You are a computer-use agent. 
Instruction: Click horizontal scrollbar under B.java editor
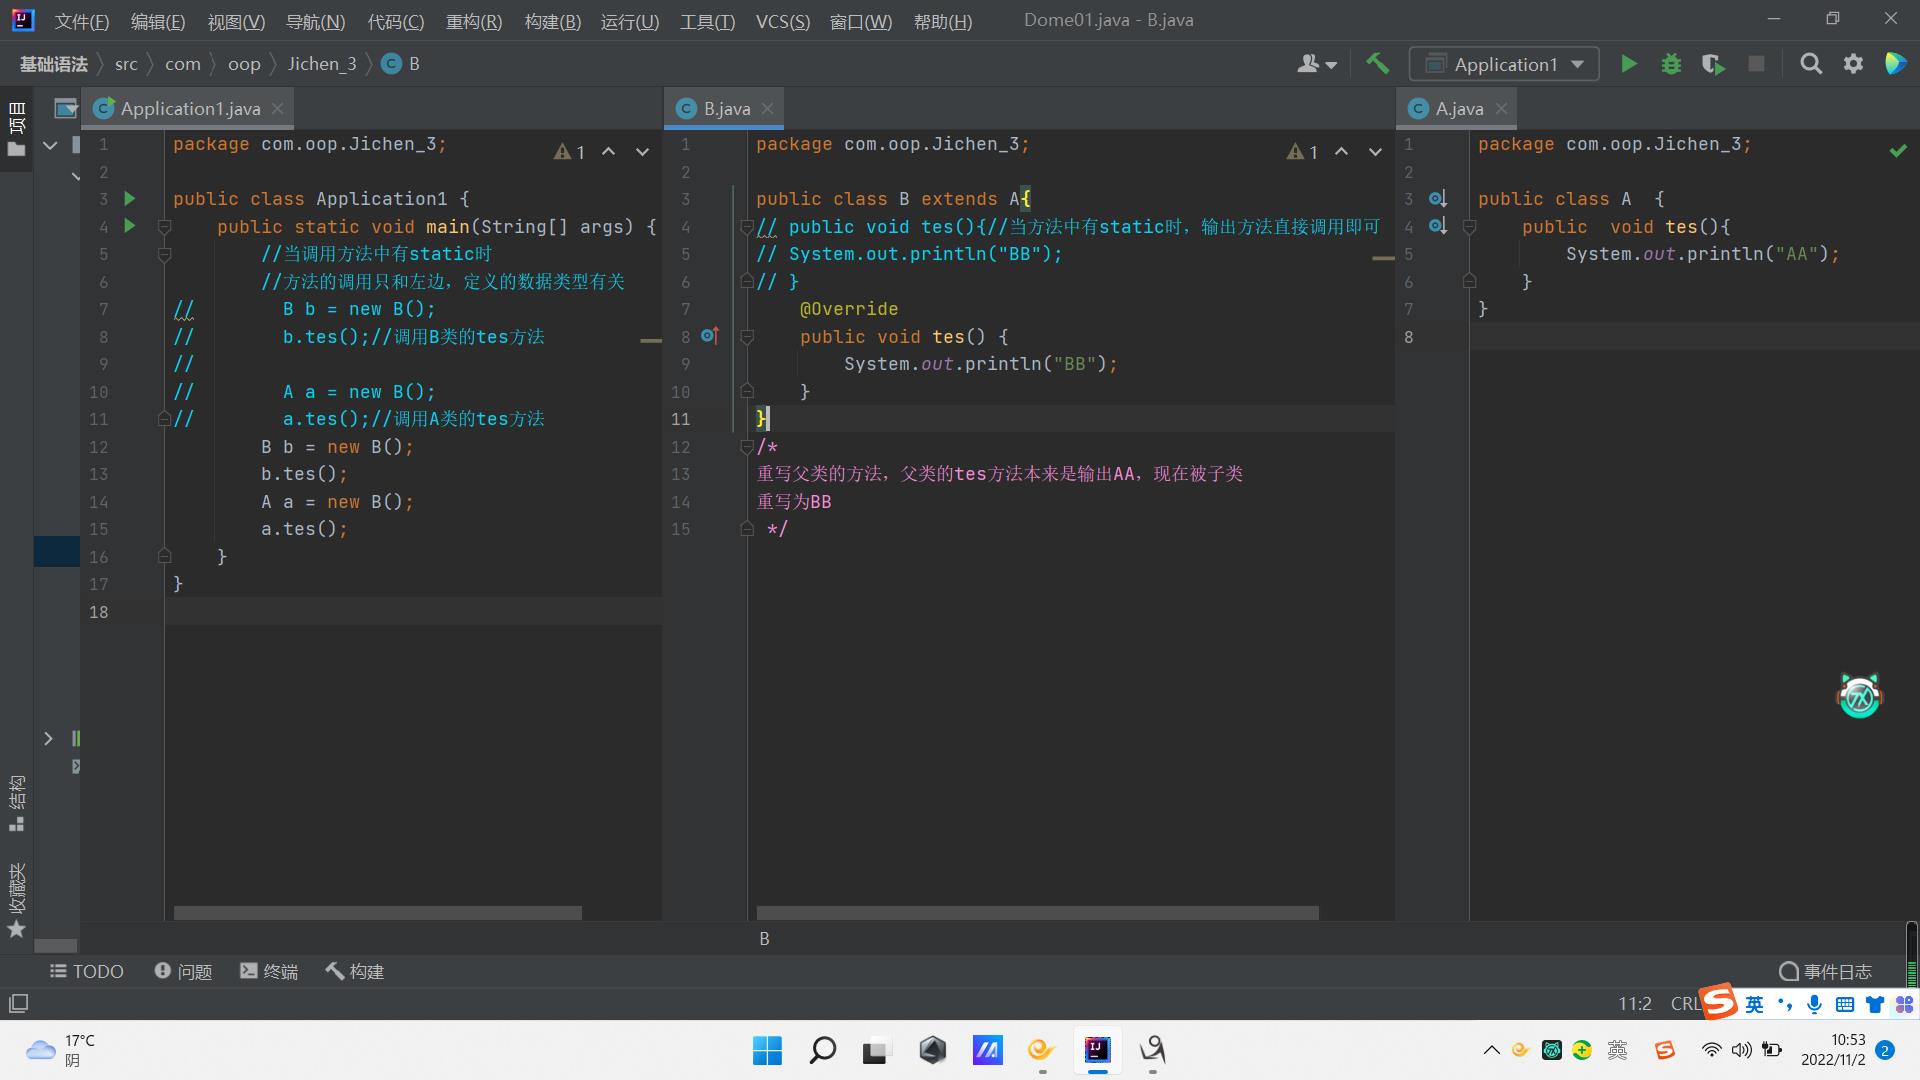[1036, 912]
